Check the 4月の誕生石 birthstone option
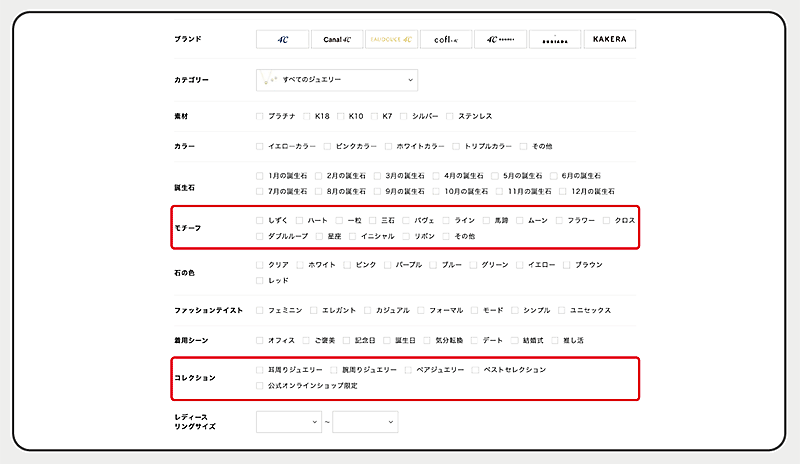Screen dimensions: 800x464 point(436,175)
